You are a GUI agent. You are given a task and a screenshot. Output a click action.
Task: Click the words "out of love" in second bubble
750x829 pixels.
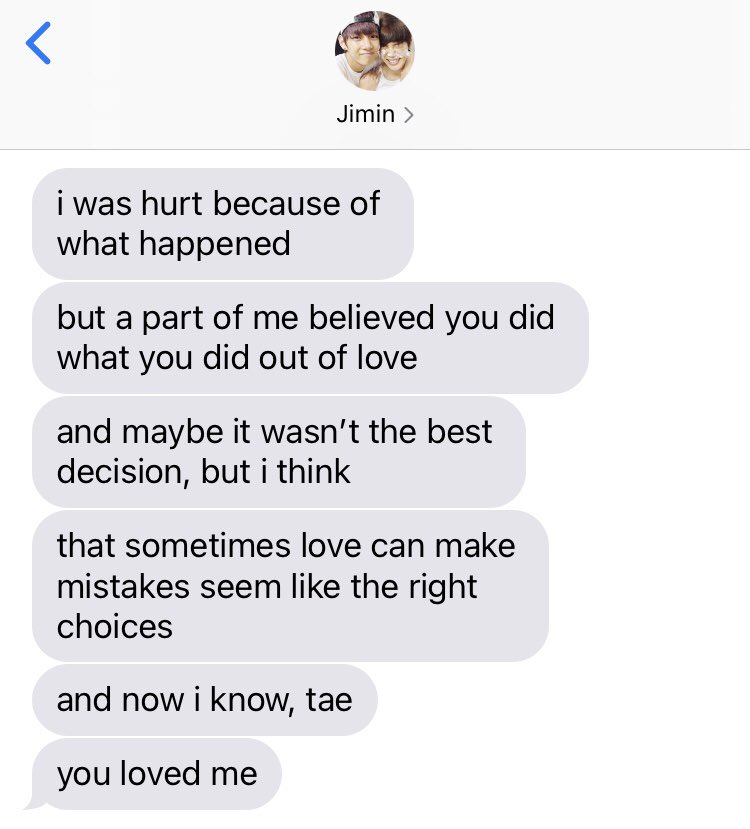[x=338, y=358]
